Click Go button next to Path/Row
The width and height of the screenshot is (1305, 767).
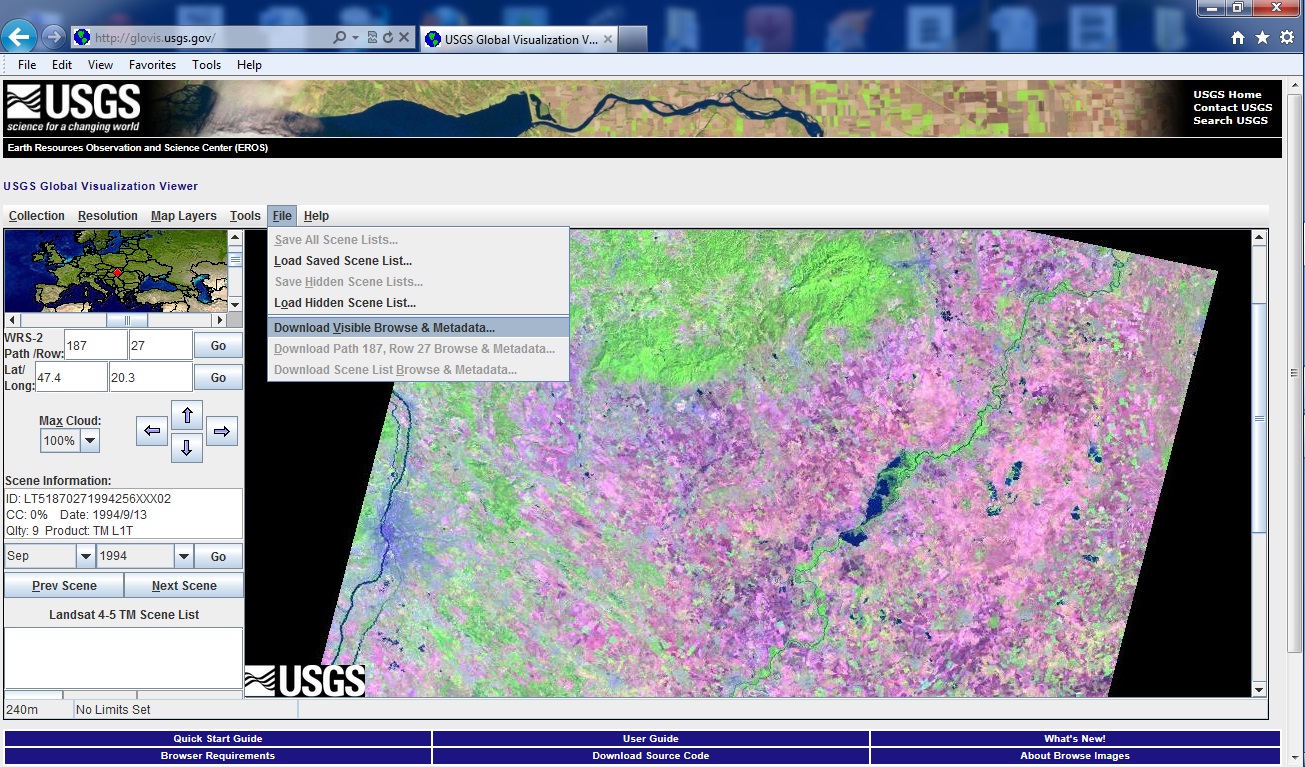click(x=218, y=345)
